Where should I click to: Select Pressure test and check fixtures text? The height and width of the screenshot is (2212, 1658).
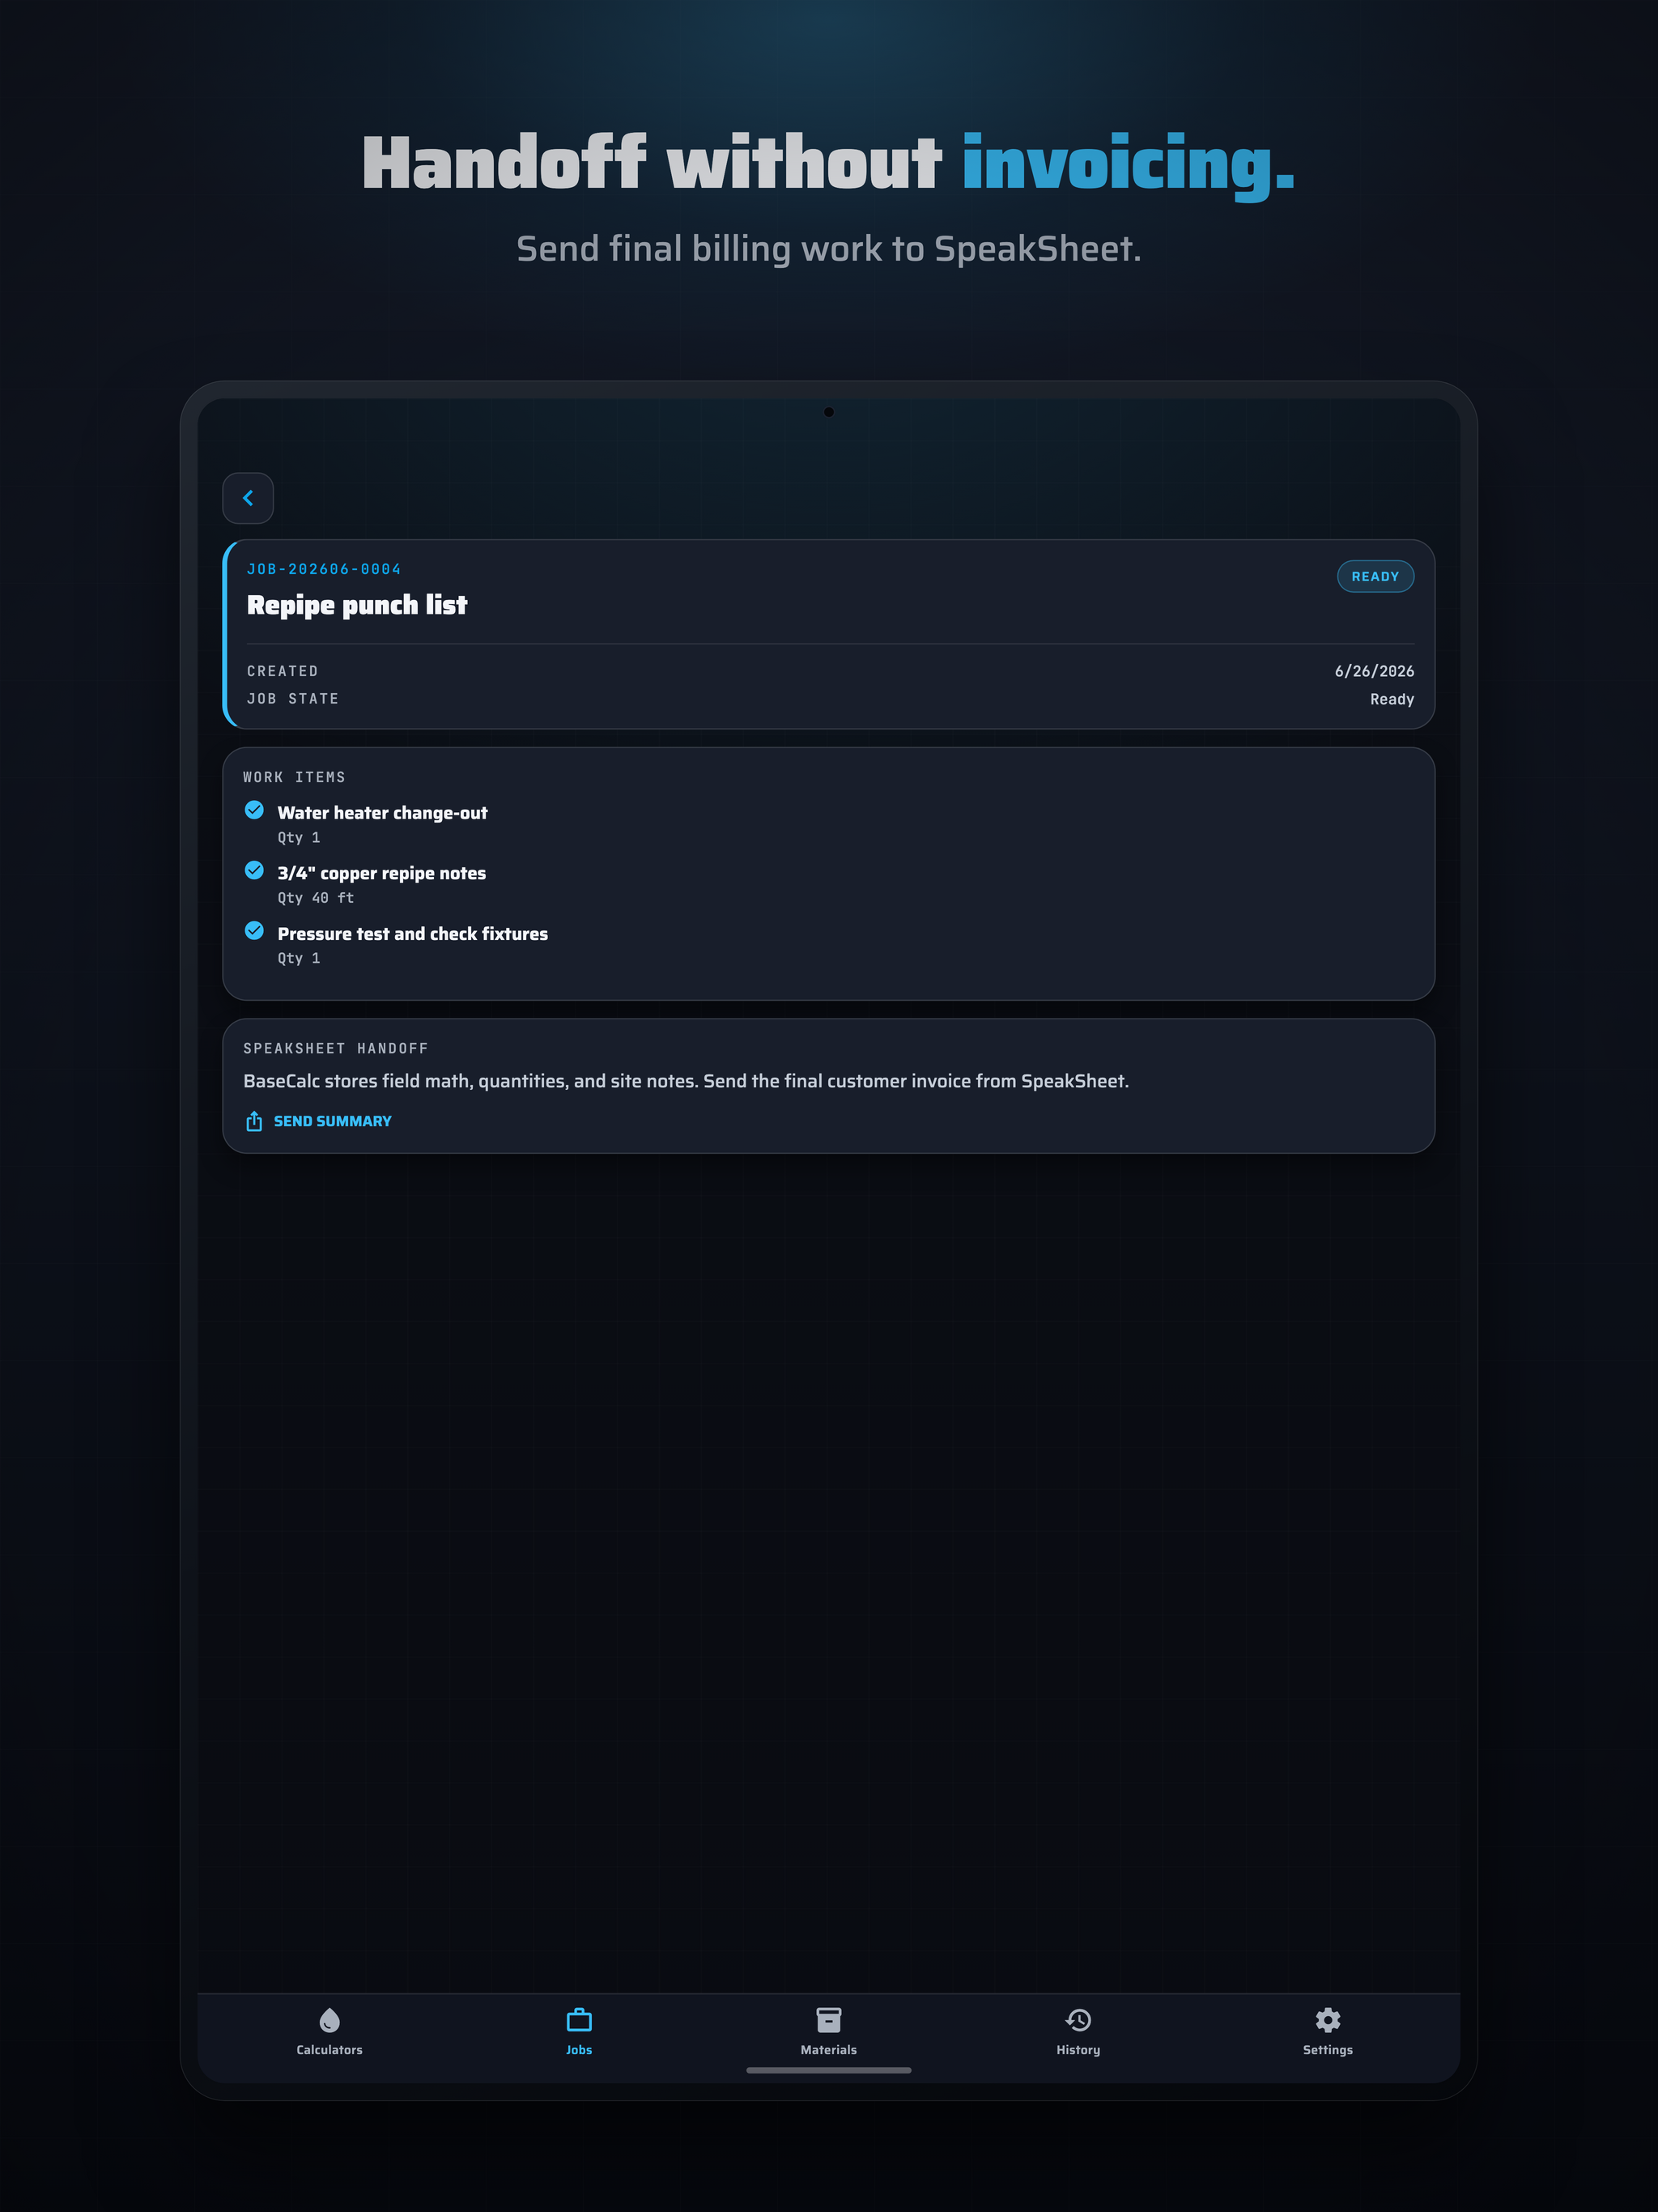412,934
